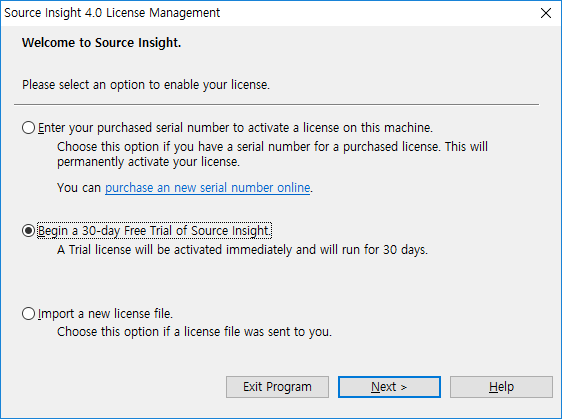Image resolution: width=562 pixels, height=419 pixels.
Task: Click the horizontal separator line under the instructions
Action: (x=276, y=105)
